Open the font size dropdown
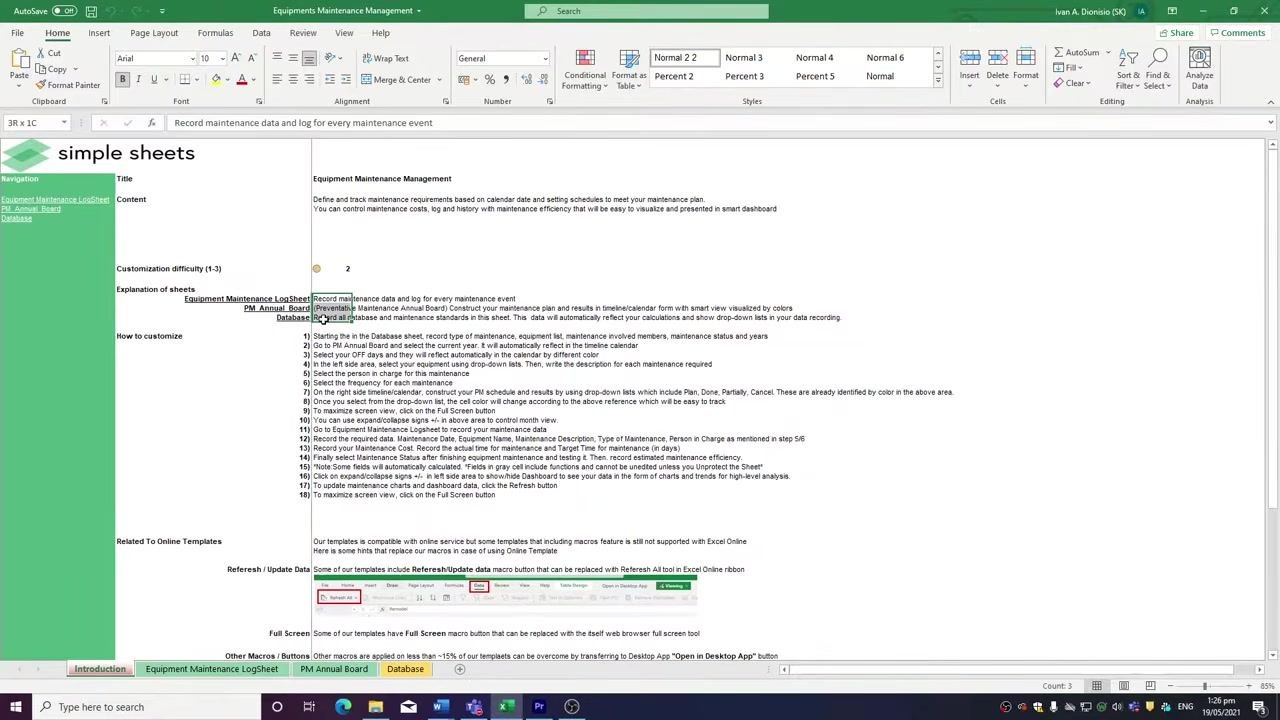This screenshot has height=720, width=1280. tap(222, 58)
